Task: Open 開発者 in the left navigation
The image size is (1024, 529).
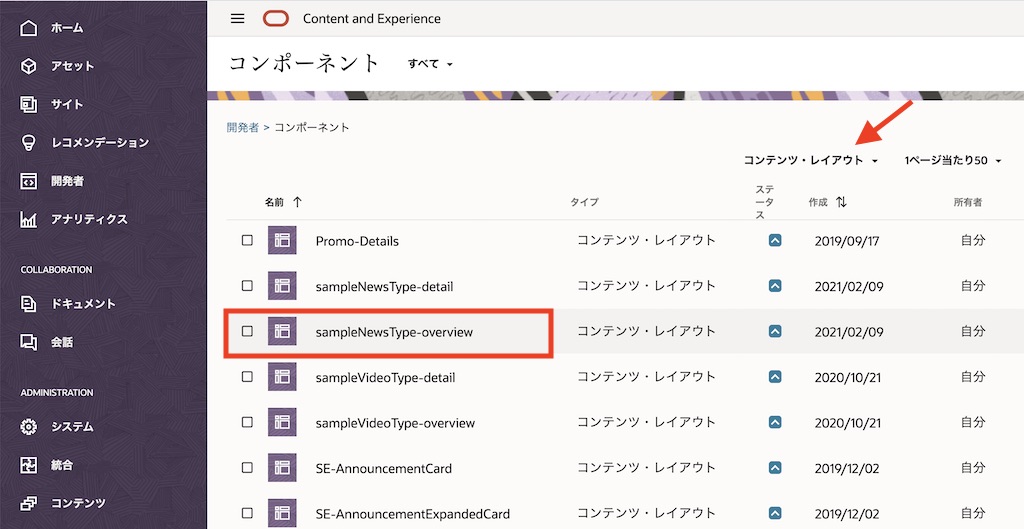Action: (x=67, y=181)
